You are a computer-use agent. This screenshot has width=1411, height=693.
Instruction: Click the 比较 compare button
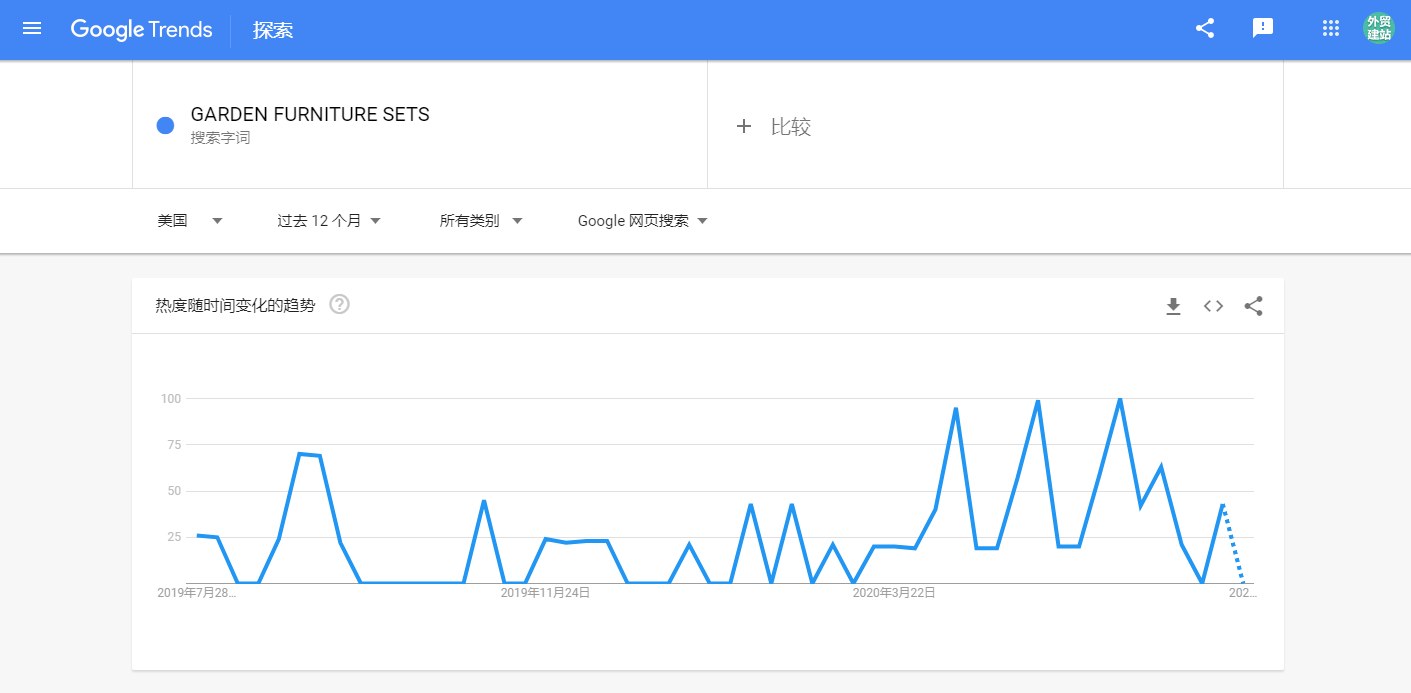(x=791, y=127)
